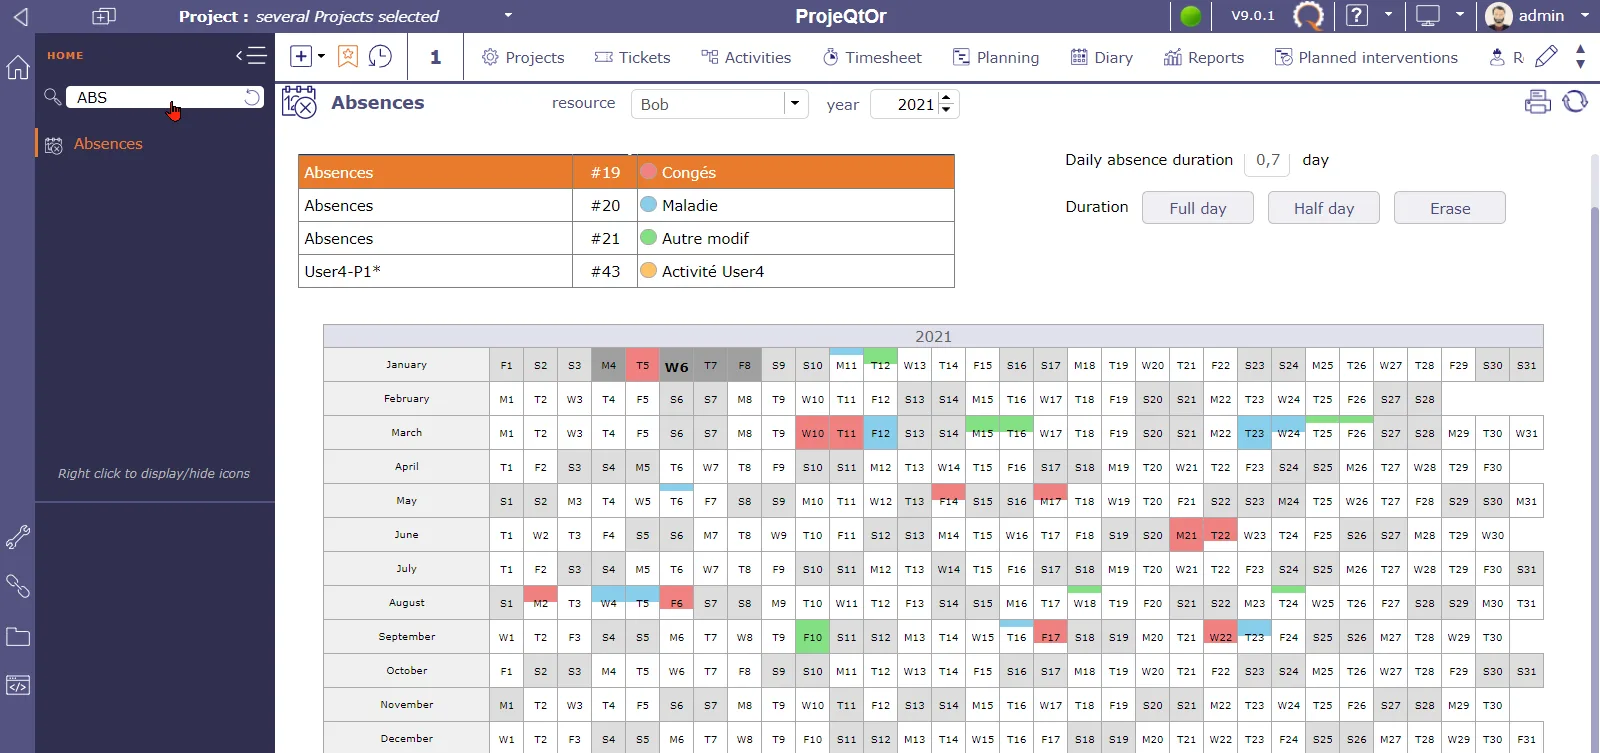Click the blue Maladie color dot
The width and height of the screenshot is (1600, 753).
tap(648, 204)
